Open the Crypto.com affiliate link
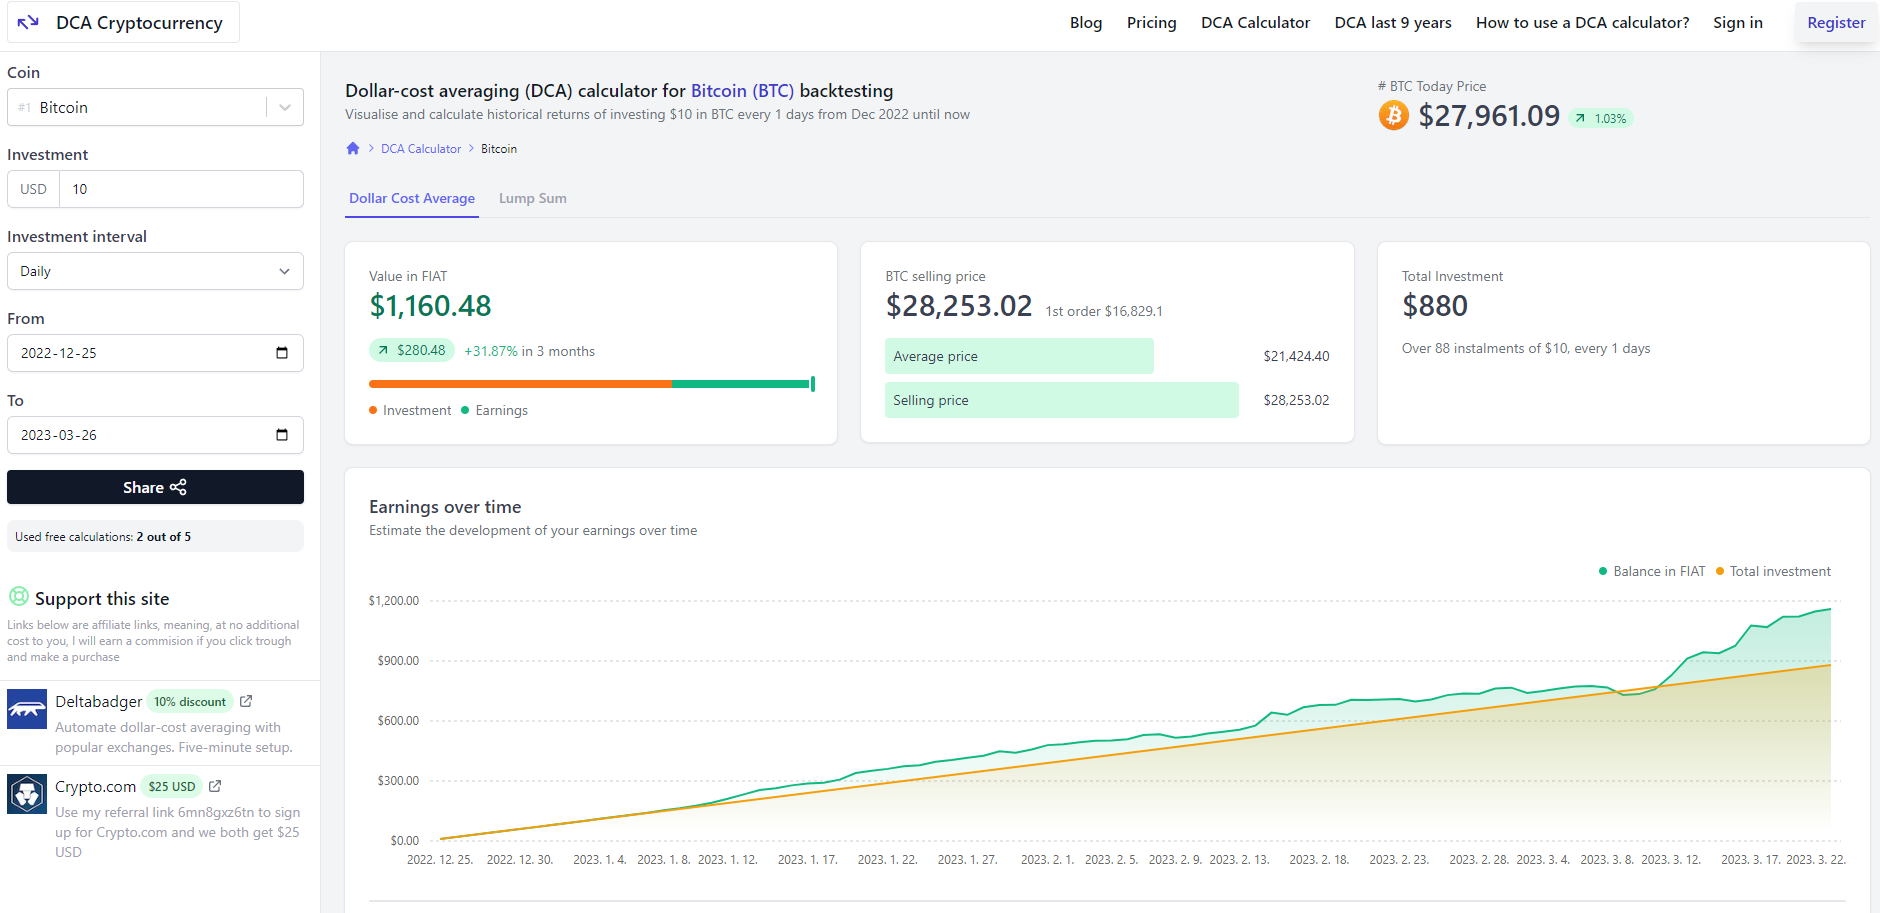The image size is (1880, 913). [x=95, y=786]
